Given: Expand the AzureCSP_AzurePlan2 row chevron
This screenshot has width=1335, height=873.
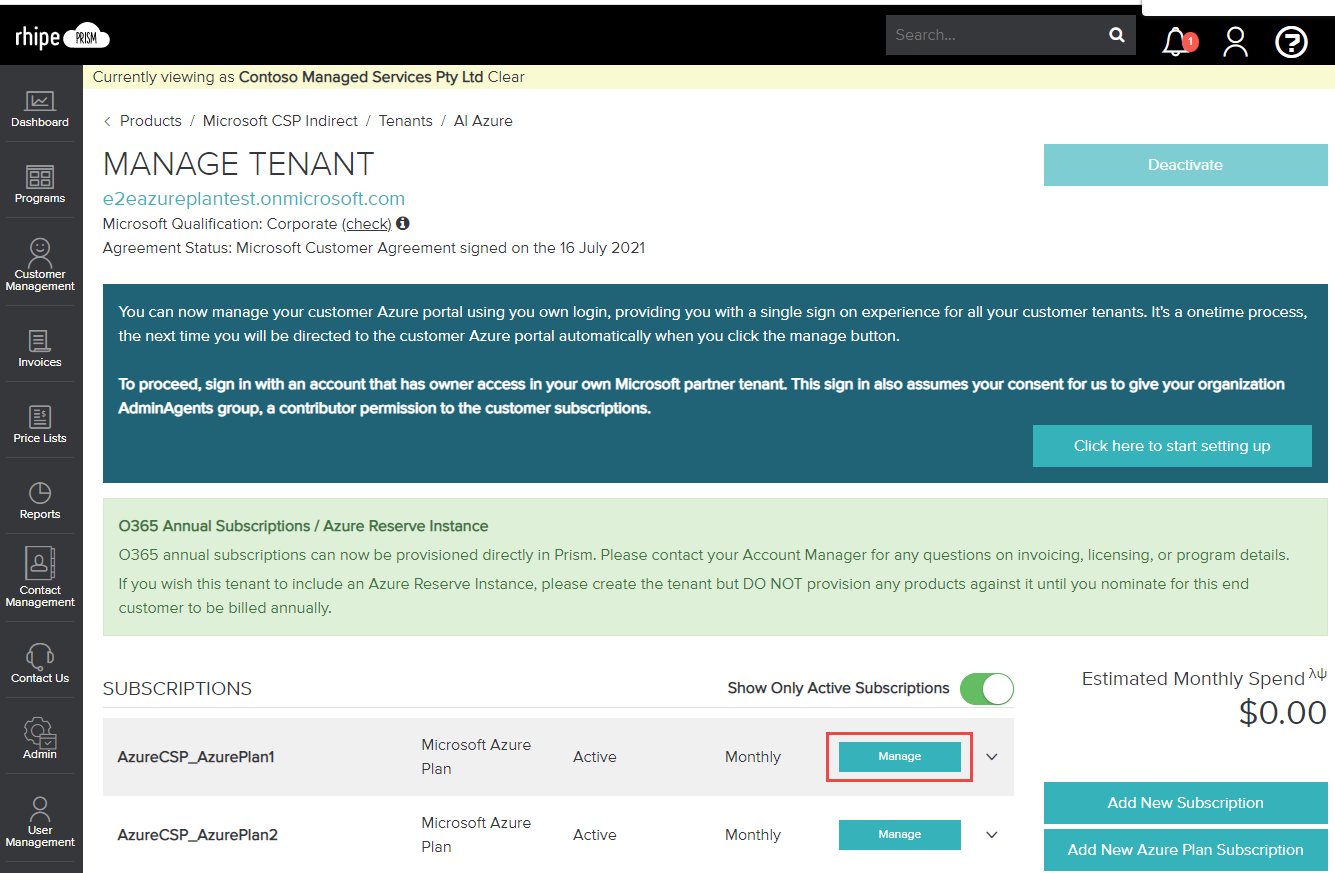Looking at the screenshot, I should (x=992, y=835).
